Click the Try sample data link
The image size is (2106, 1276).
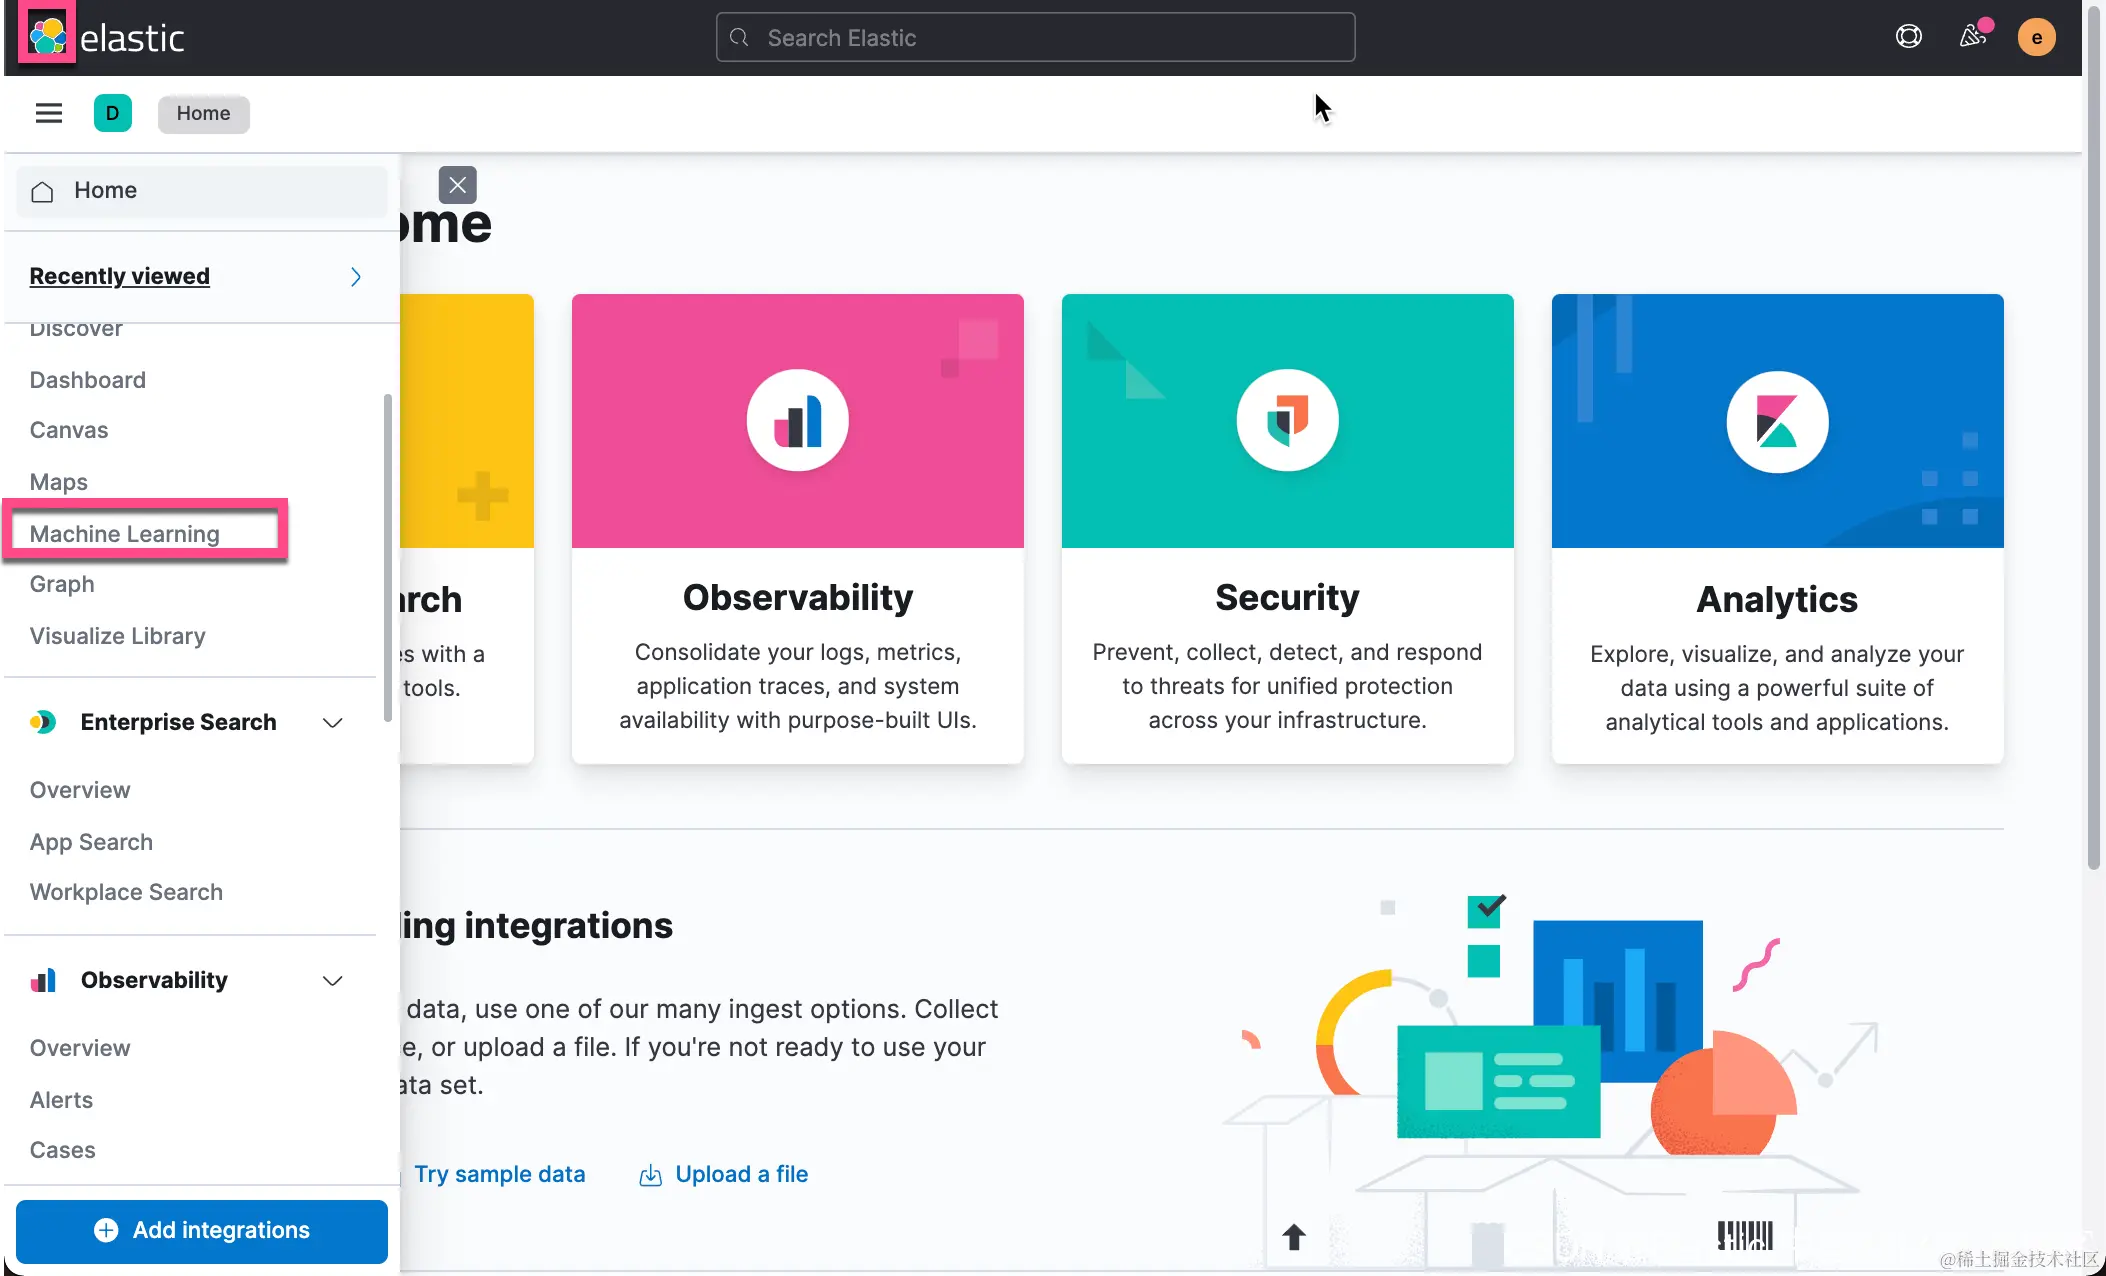(499, 1174)
